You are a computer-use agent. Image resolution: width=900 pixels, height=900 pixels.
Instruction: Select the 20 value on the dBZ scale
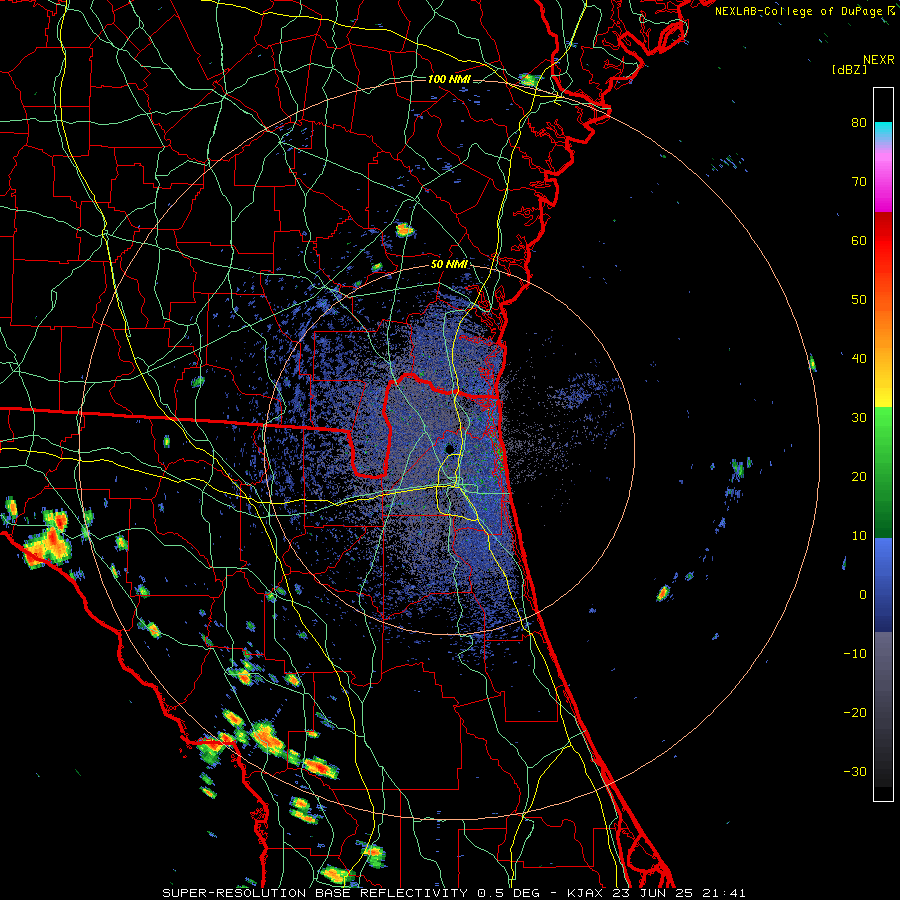[859, 476]
